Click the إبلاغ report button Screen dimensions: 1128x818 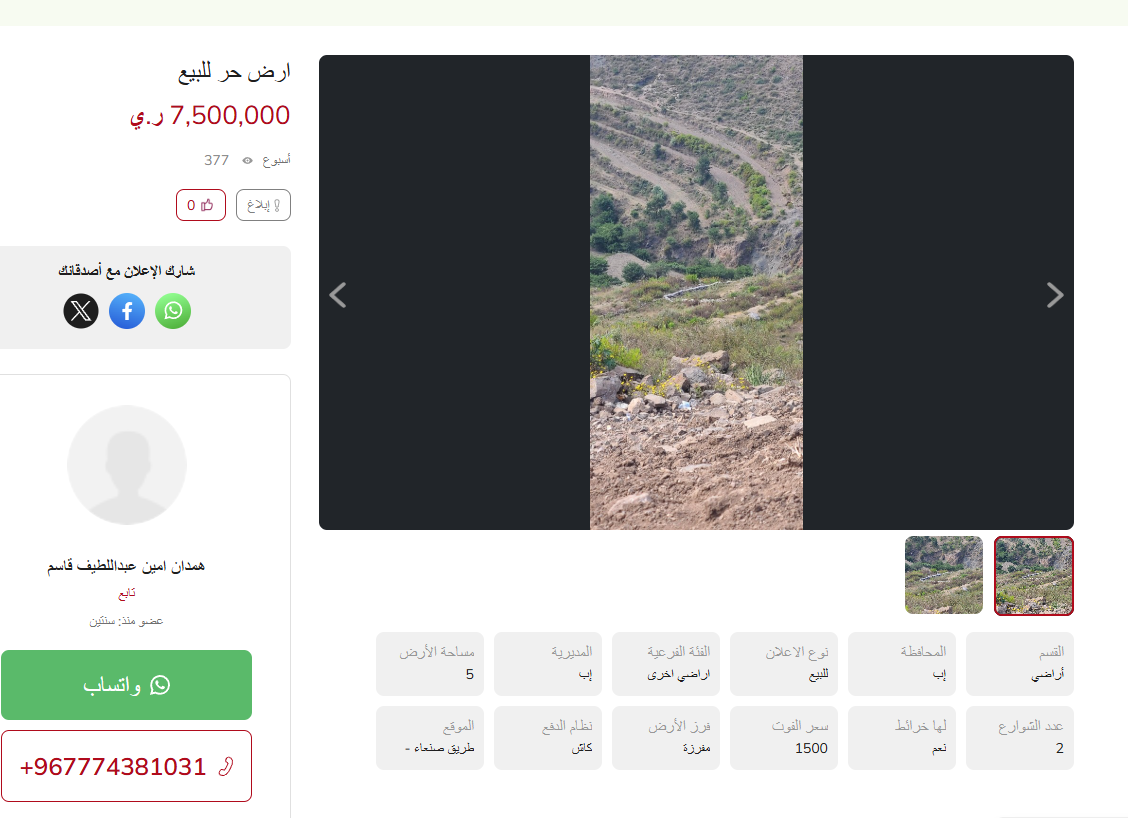tap(263, 205)
